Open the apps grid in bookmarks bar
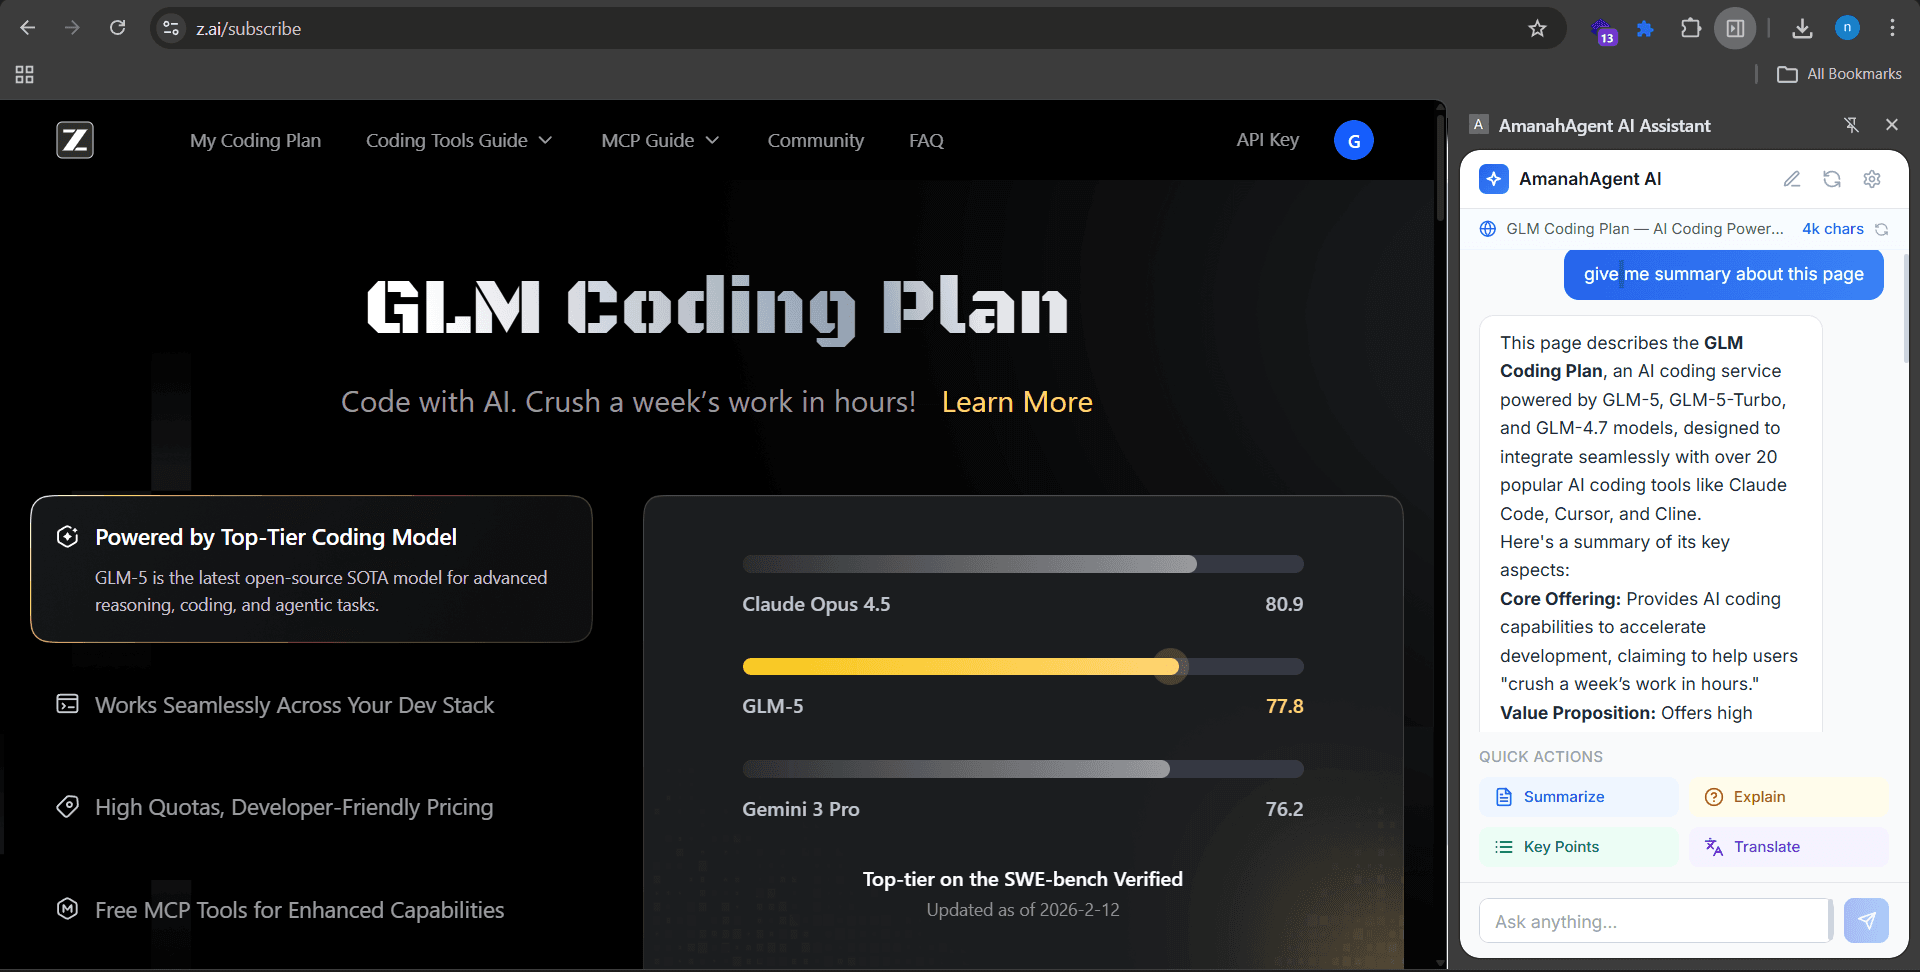1920x972 pixels. click(x=25, y=74)
